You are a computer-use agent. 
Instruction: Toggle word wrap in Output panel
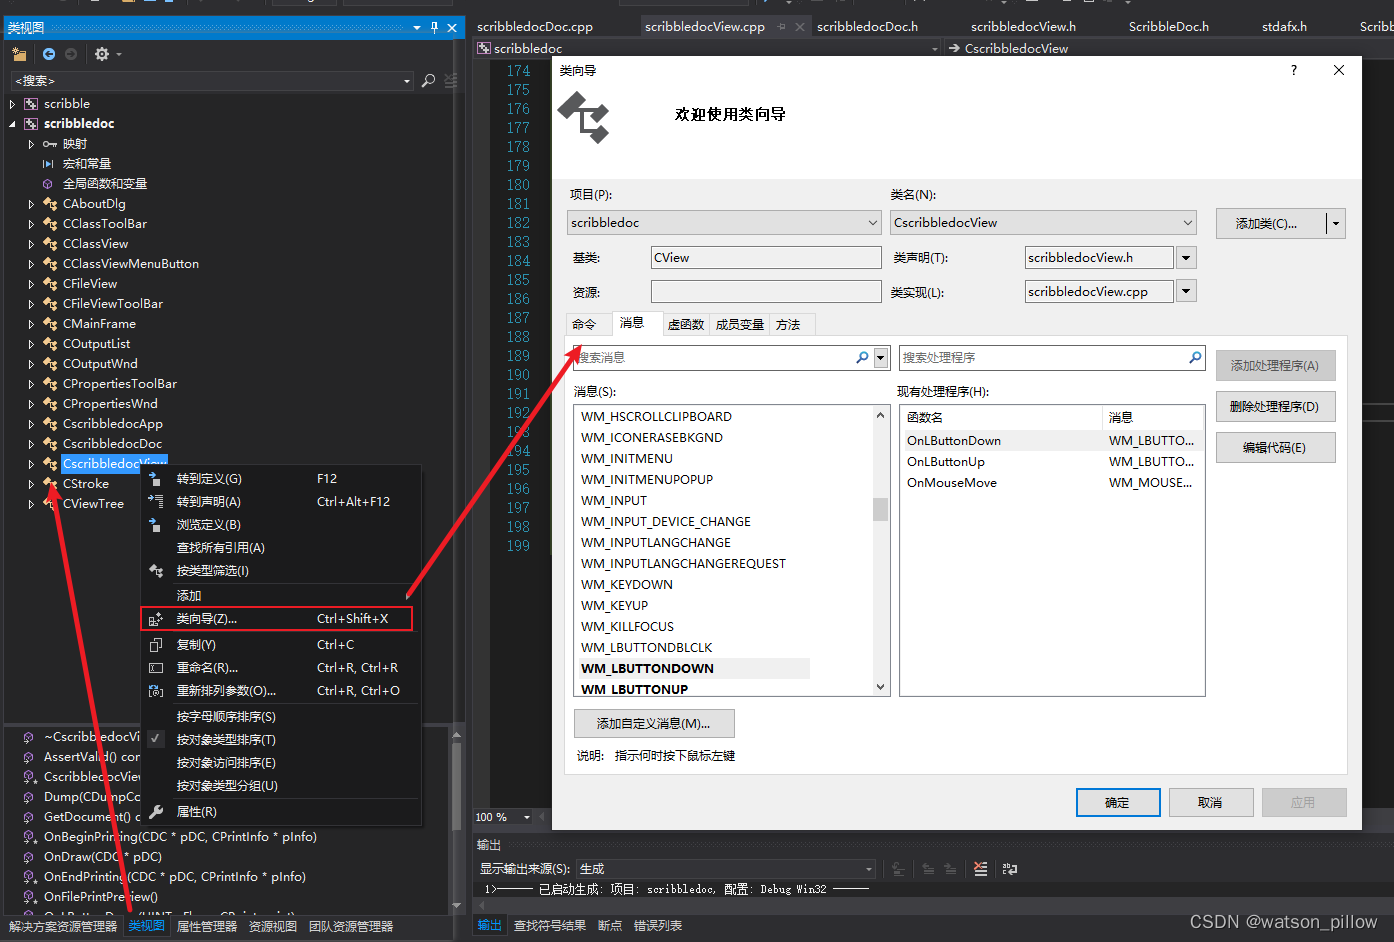tap(1010, 869)
